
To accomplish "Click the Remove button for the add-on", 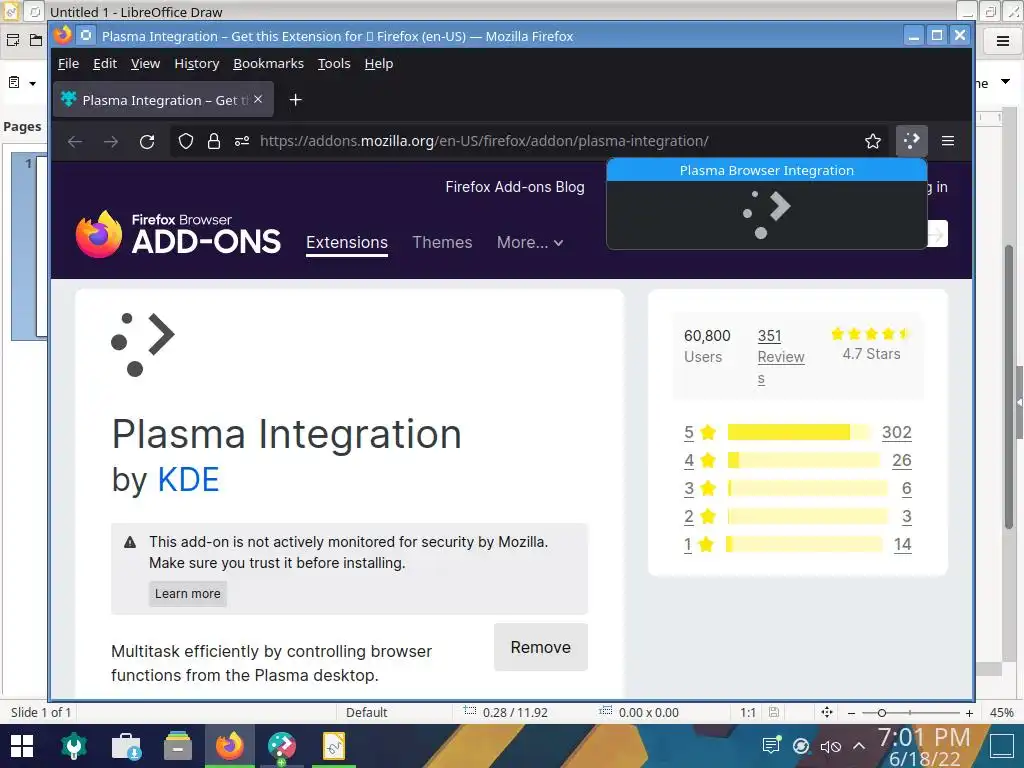I will [x=541, y=647].
